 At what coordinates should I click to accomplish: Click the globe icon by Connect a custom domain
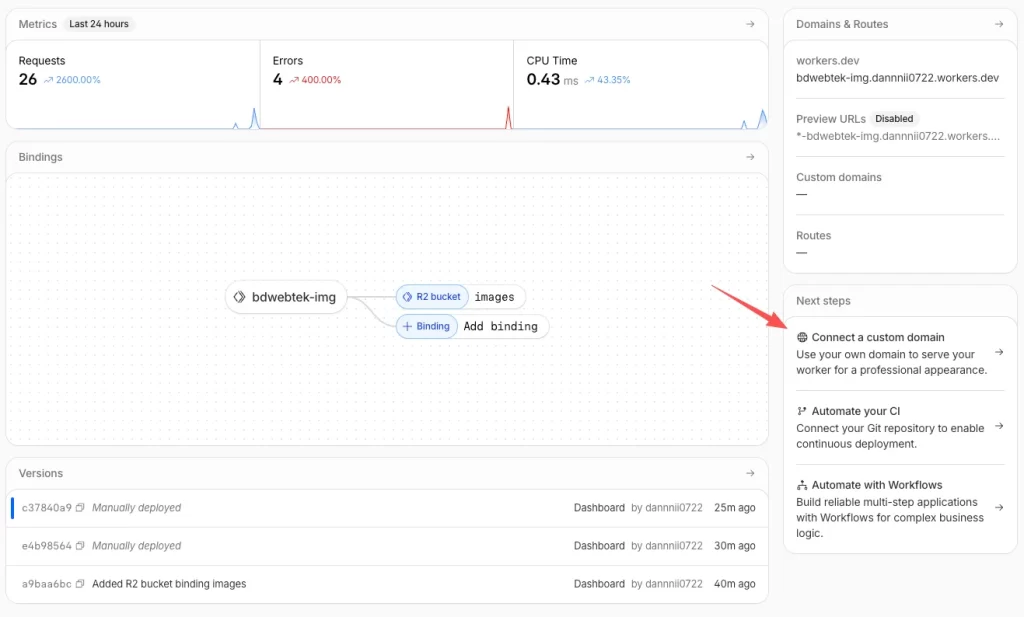[x=802, y=338]
